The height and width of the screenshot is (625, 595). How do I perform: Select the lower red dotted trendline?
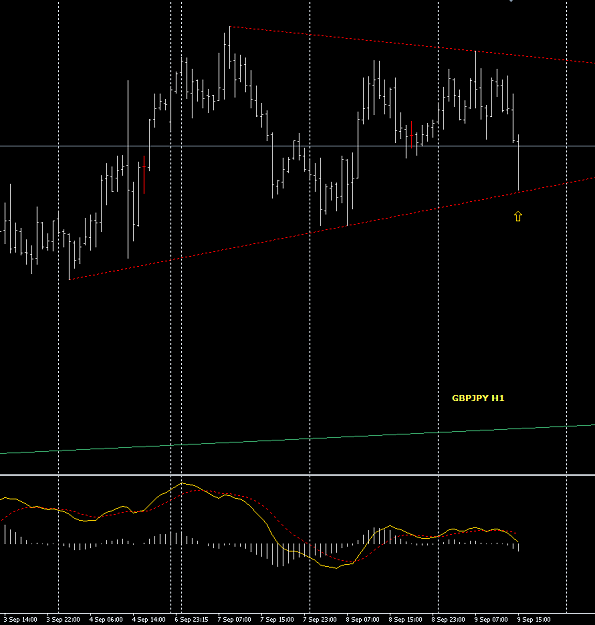332,228
